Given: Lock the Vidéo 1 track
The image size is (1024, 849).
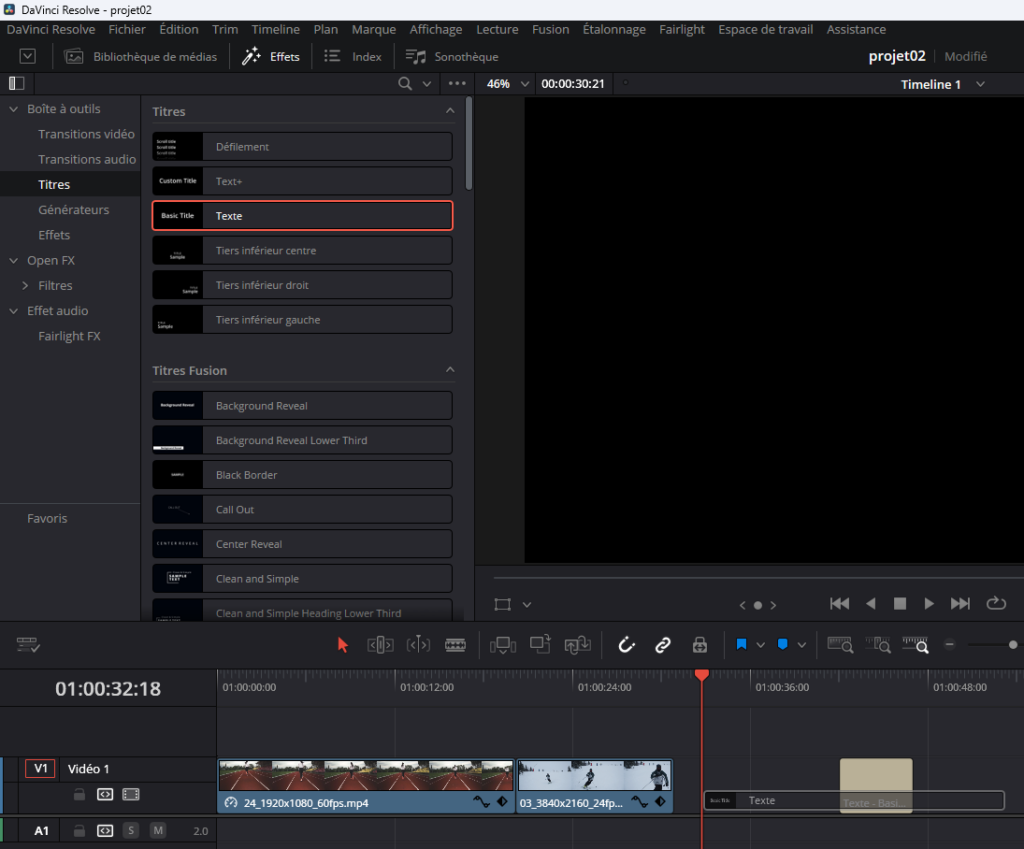Looking at the screenshot, I should point(78,795).
